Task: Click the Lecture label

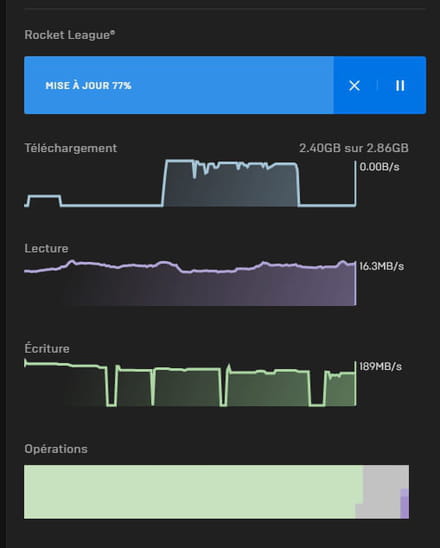Action: tap(46, 248)
